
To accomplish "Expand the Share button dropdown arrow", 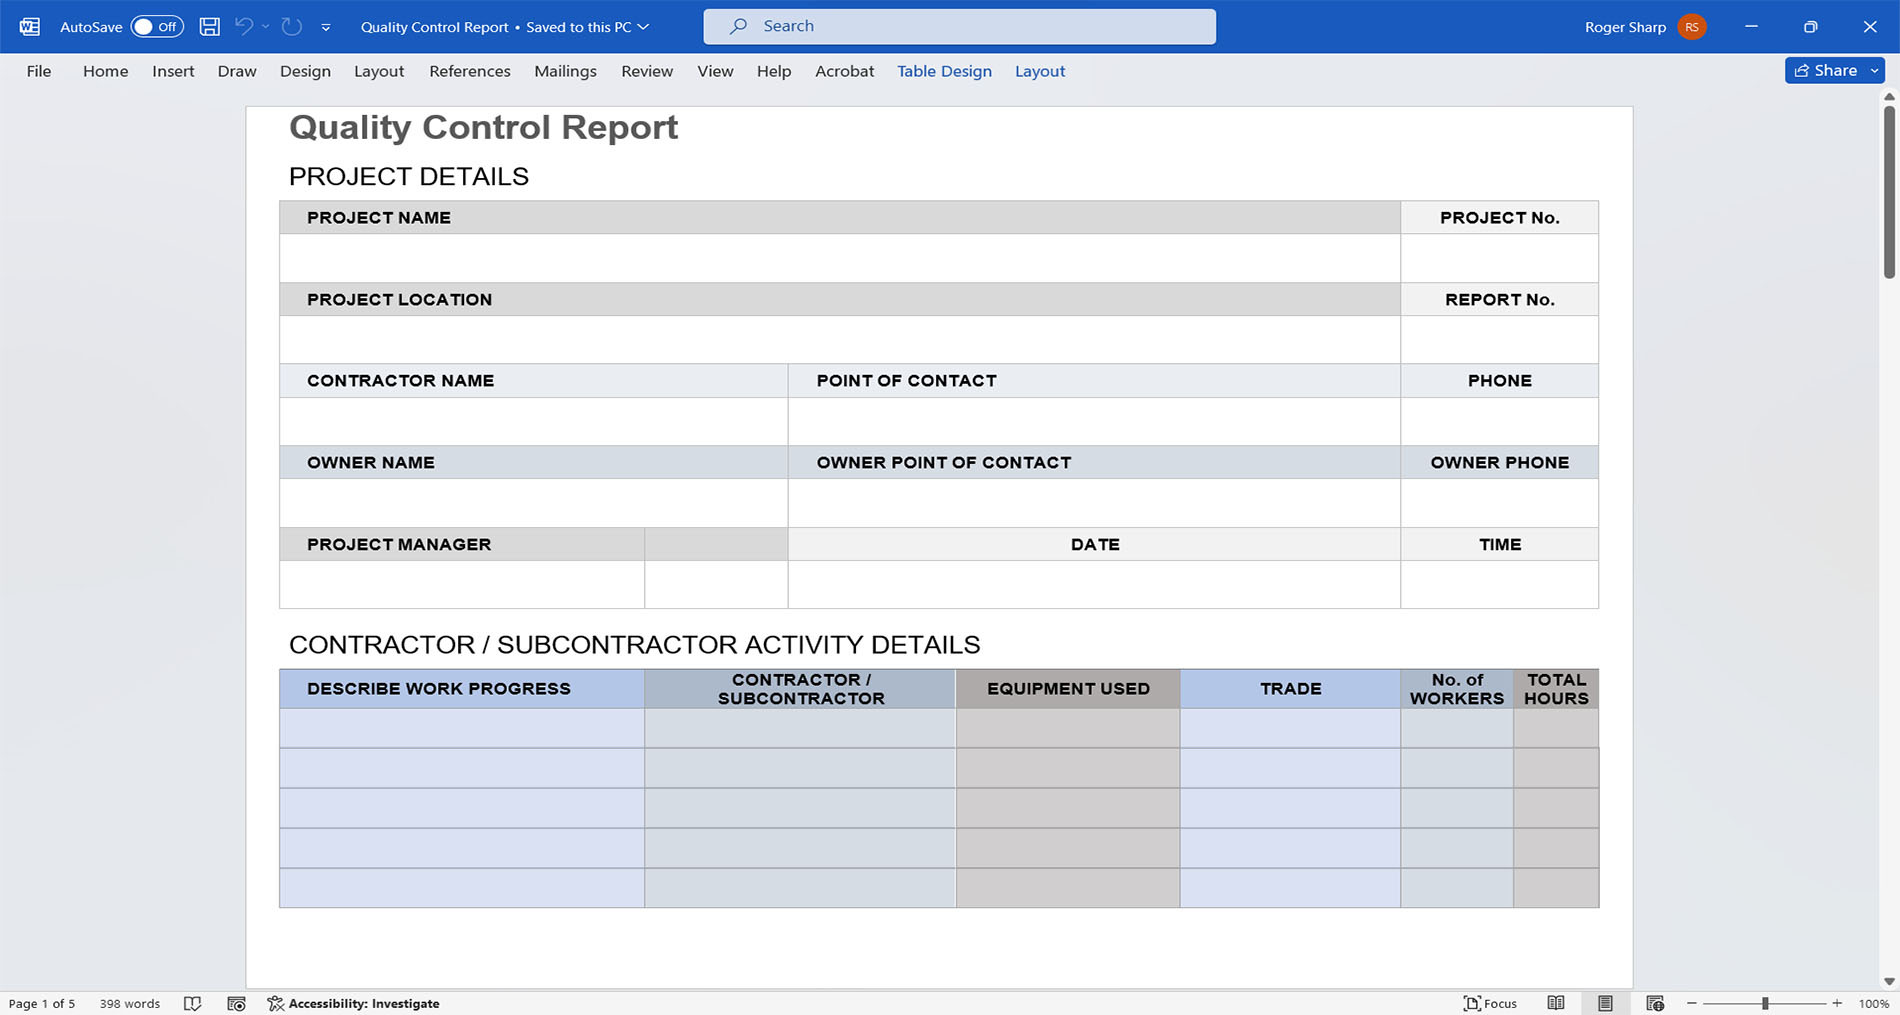I will (1875, 70).
